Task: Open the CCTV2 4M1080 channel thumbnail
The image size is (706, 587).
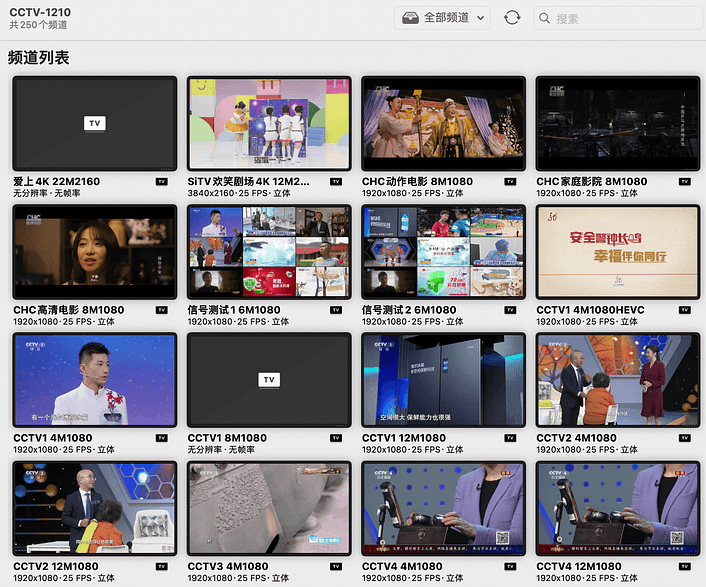Action: [618, 380]
